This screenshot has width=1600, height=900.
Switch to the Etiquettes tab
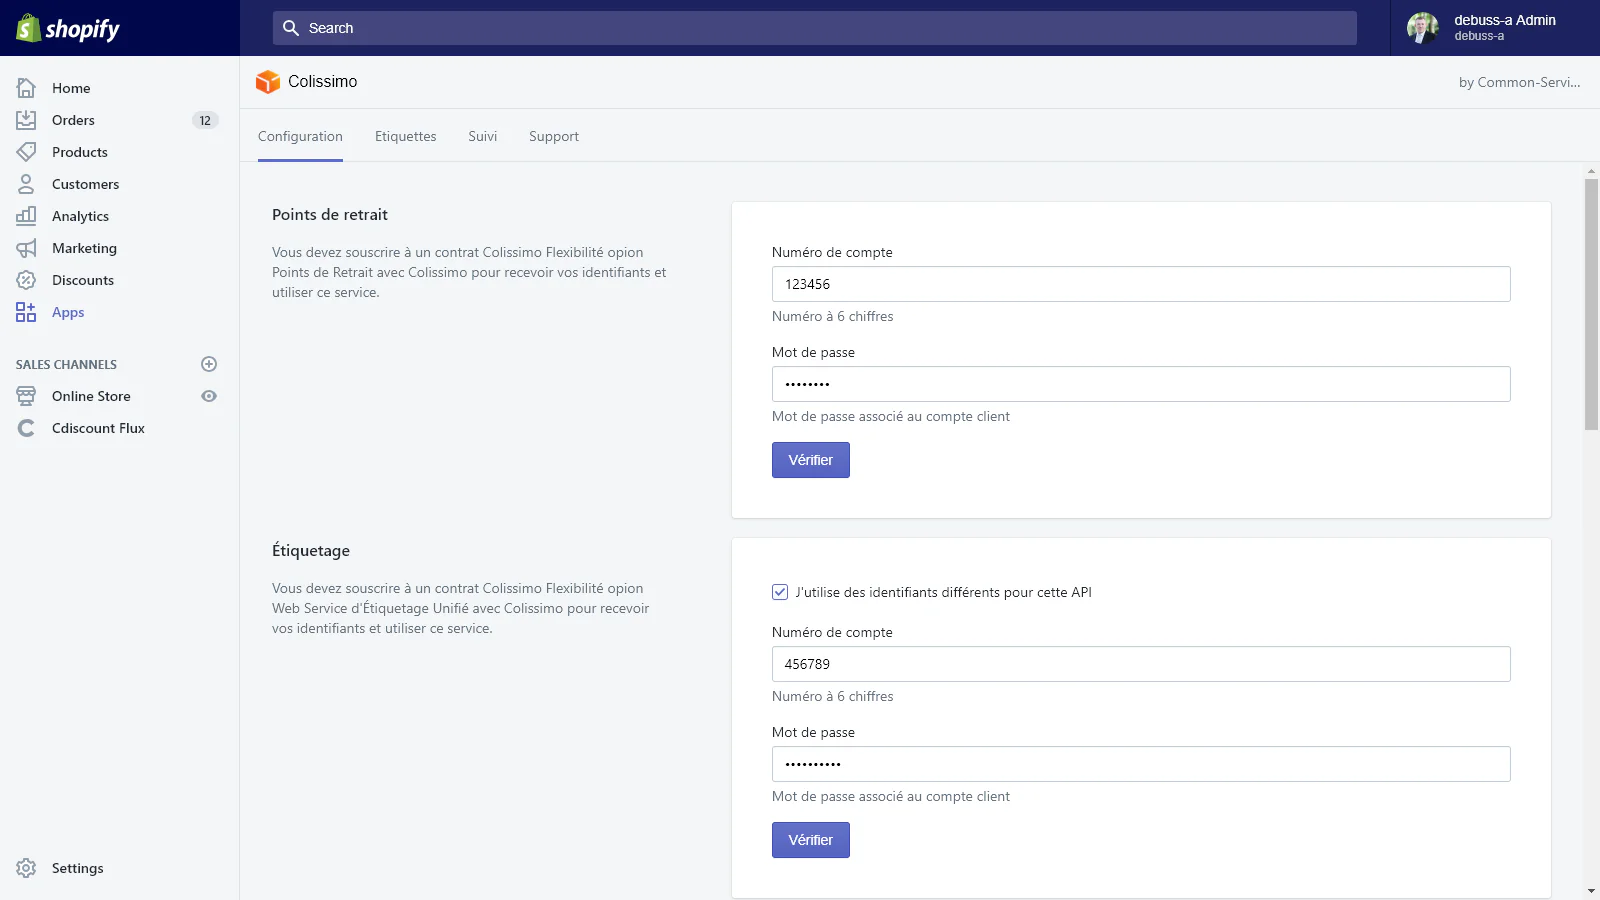[x=405, y=136]
